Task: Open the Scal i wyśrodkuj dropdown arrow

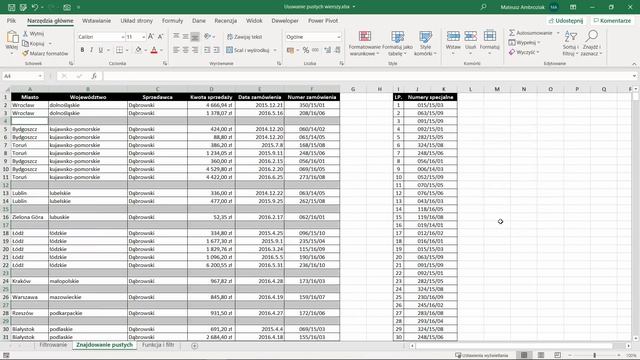Action: pos(275,50)
